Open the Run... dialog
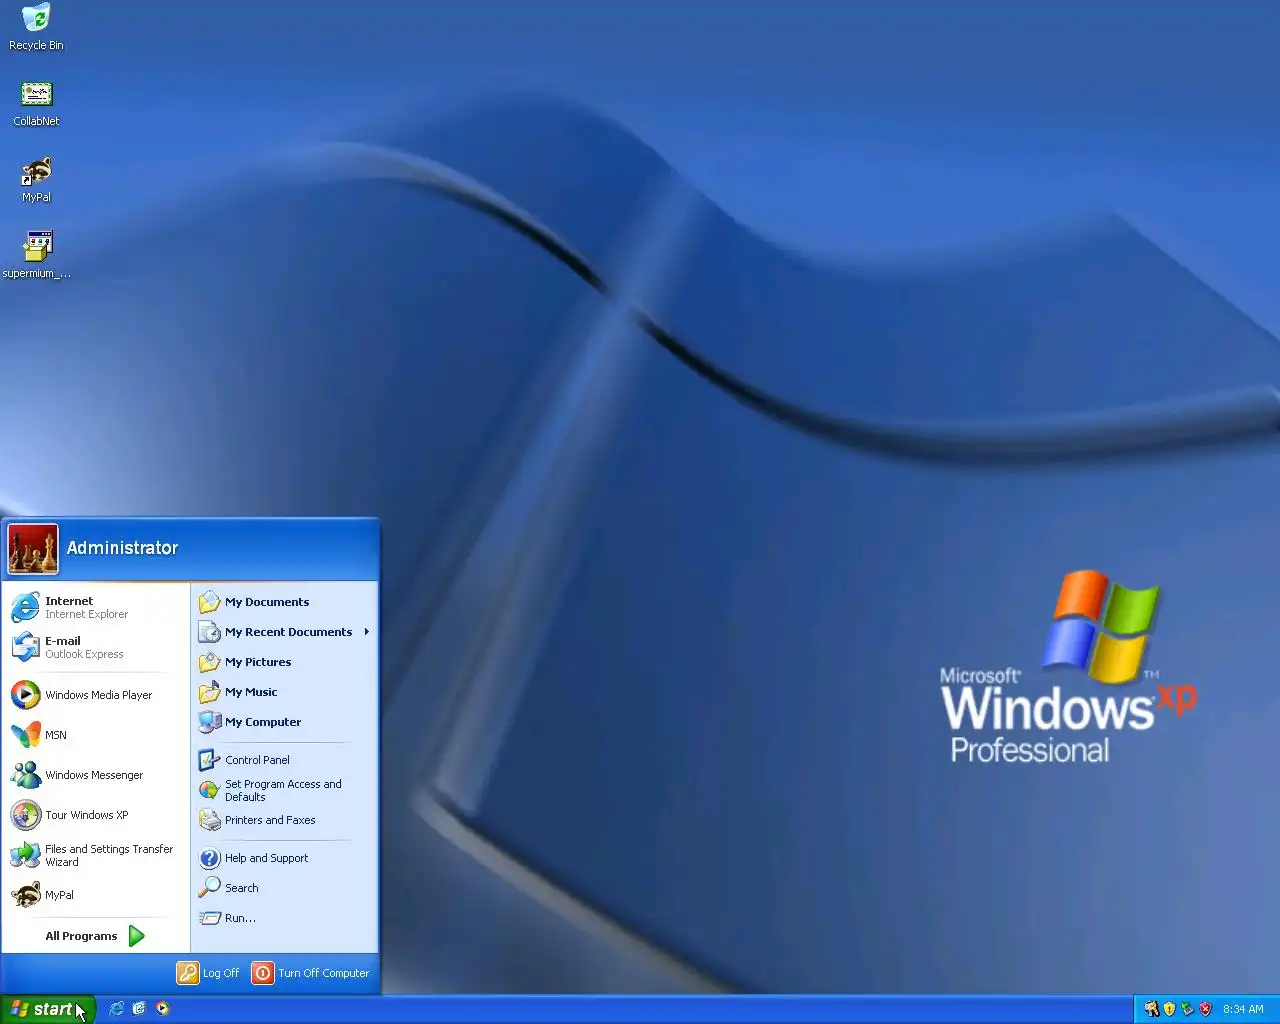 pos(284,918)
